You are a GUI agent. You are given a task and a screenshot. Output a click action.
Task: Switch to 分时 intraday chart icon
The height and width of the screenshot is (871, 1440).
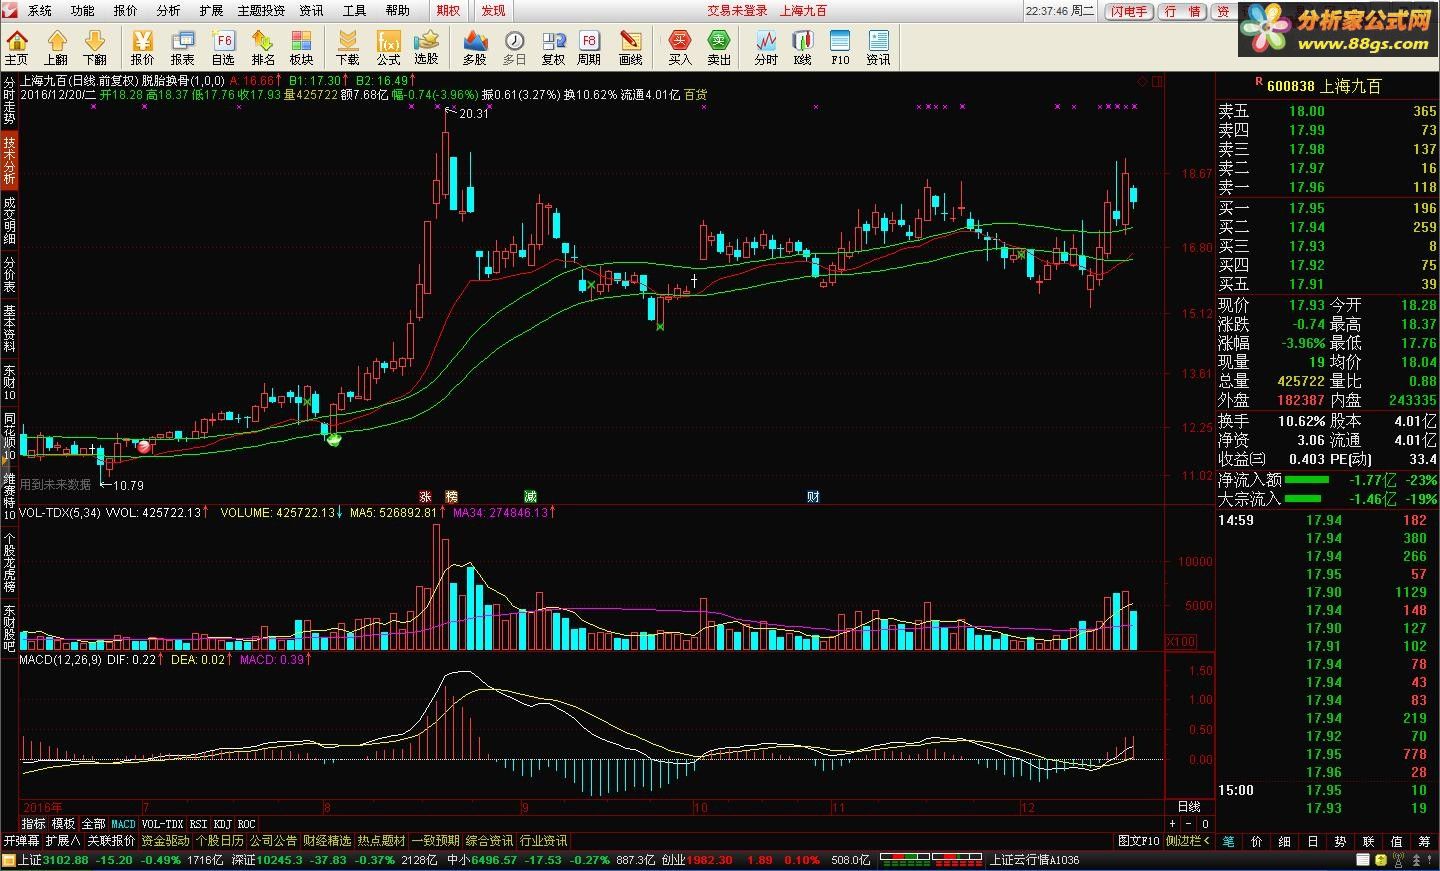[766, 47]
